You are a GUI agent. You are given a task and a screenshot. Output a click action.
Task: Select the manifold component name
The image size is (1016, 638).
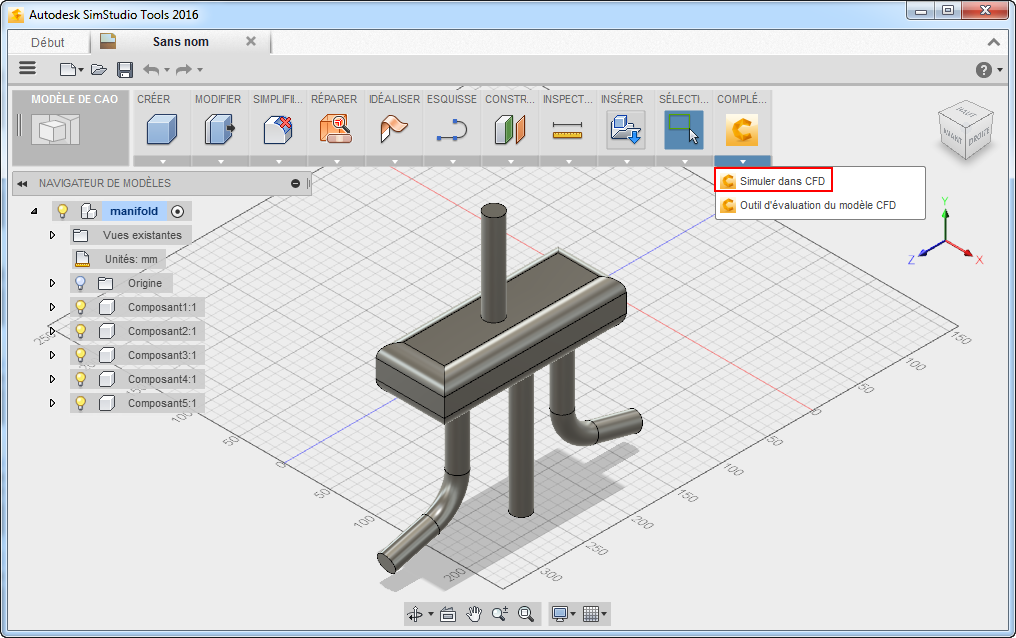(134, 211)
